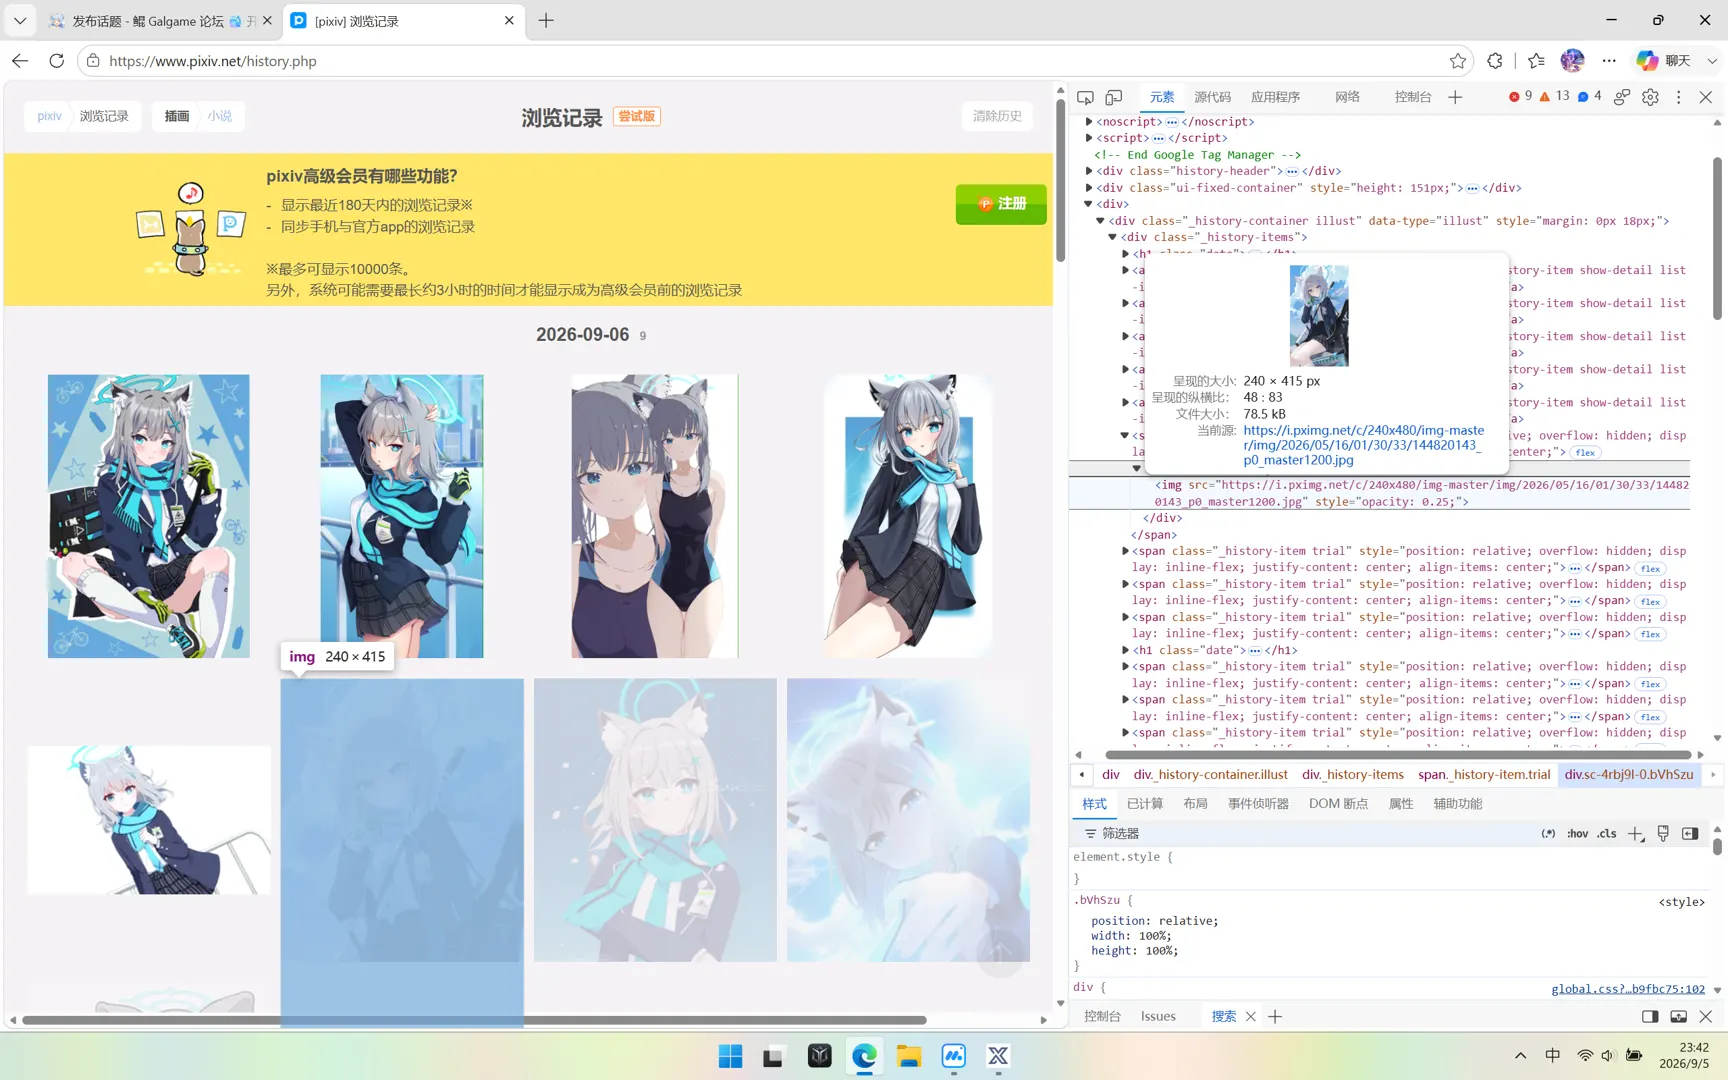Select div.sc-4rbj9l-0.bVhSzu breadcrumb
Image resolution: width=1728 pixels, height=1080 pixels.
[1629, 774]
